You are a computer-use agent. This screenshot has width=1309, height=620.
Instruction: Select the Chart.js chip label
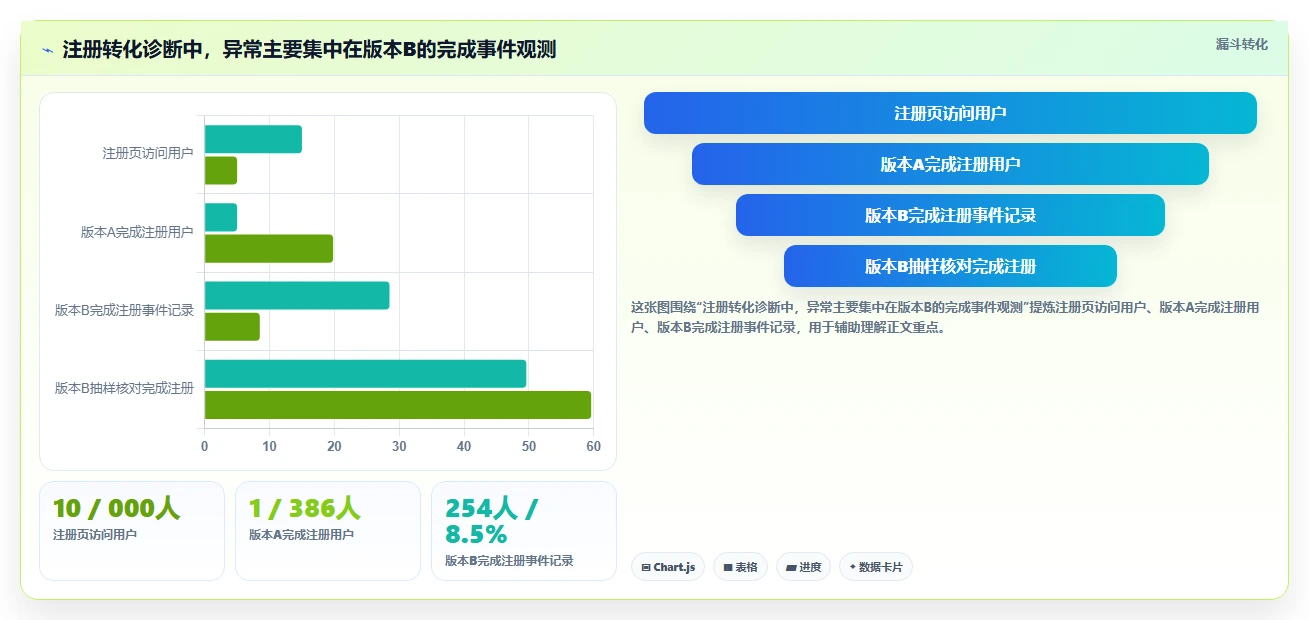(x=675, y=568)
